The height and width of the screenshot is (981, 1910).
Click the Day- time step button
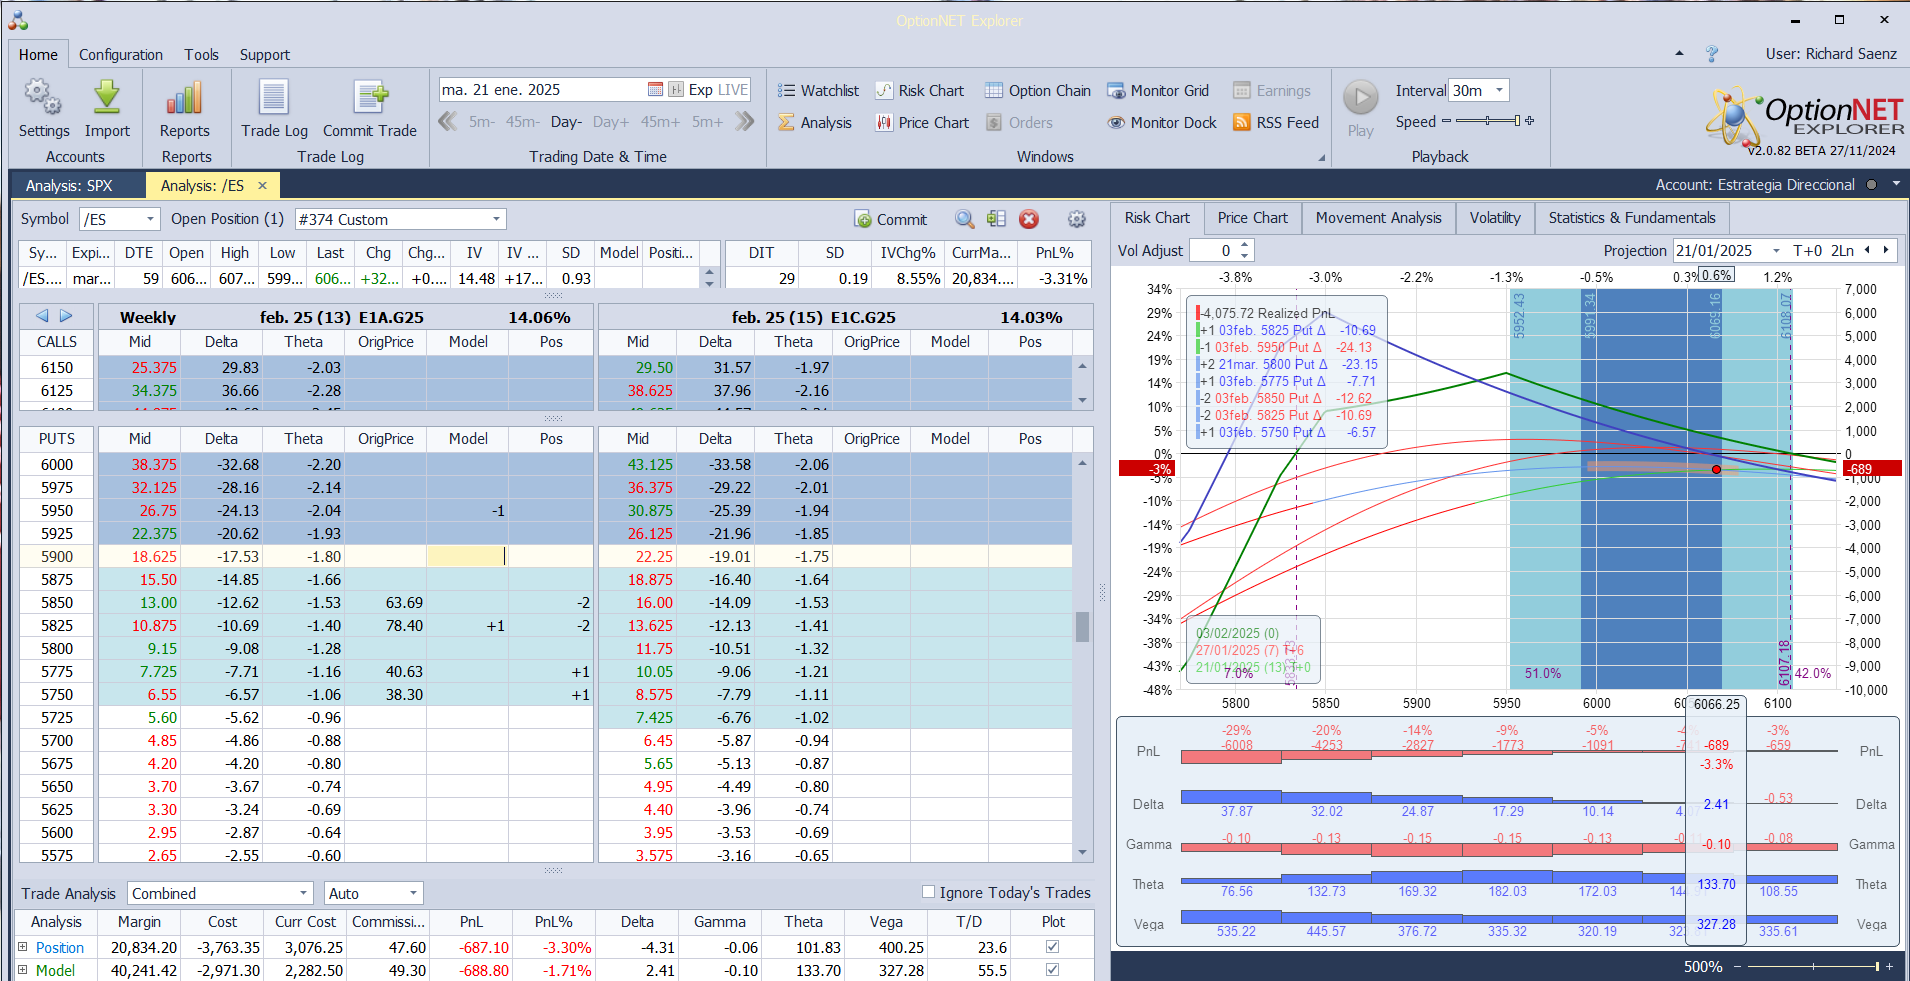[x=566, y=122]
